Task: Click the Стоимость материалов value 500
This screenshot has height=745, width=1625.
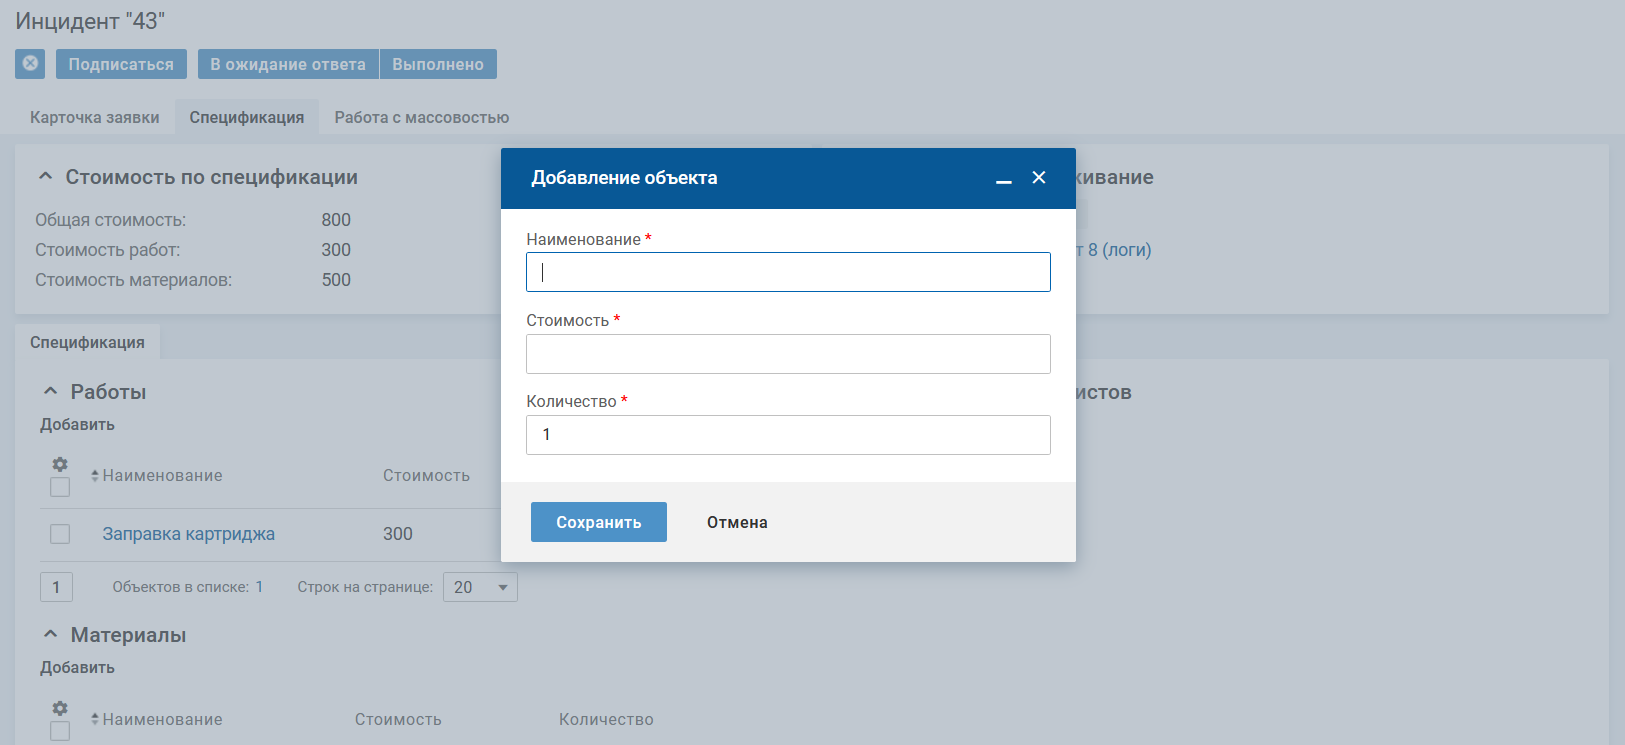Action: coord(336,280)
